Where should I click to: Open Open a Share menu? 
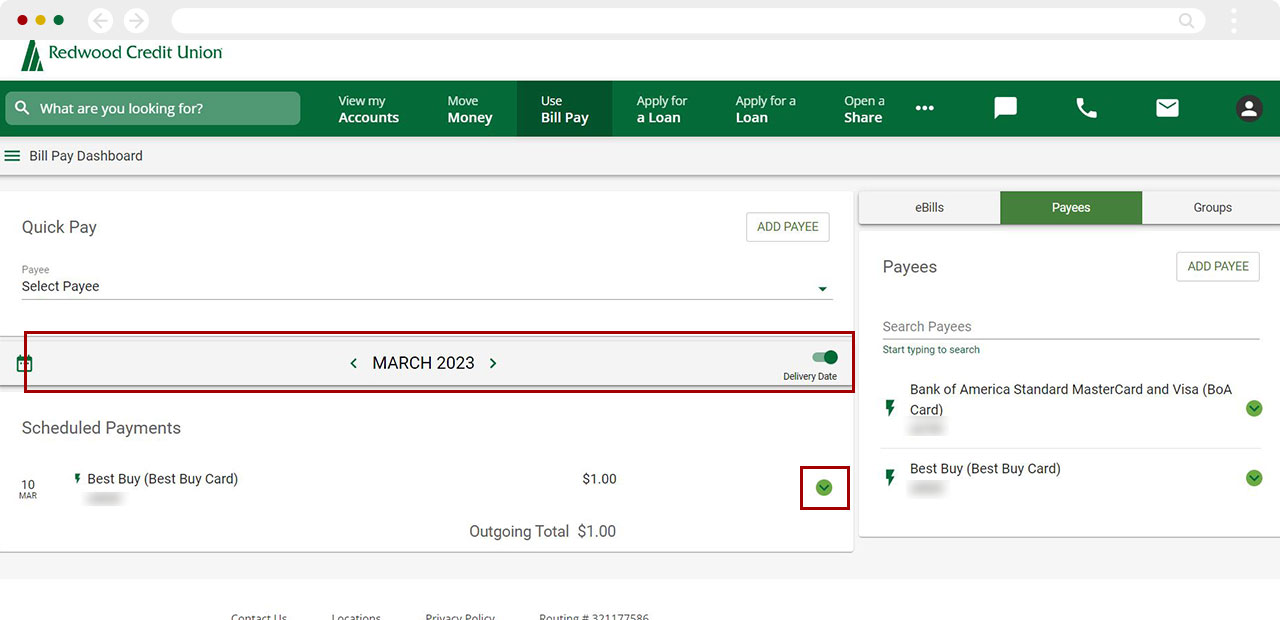tap(864, 109)
